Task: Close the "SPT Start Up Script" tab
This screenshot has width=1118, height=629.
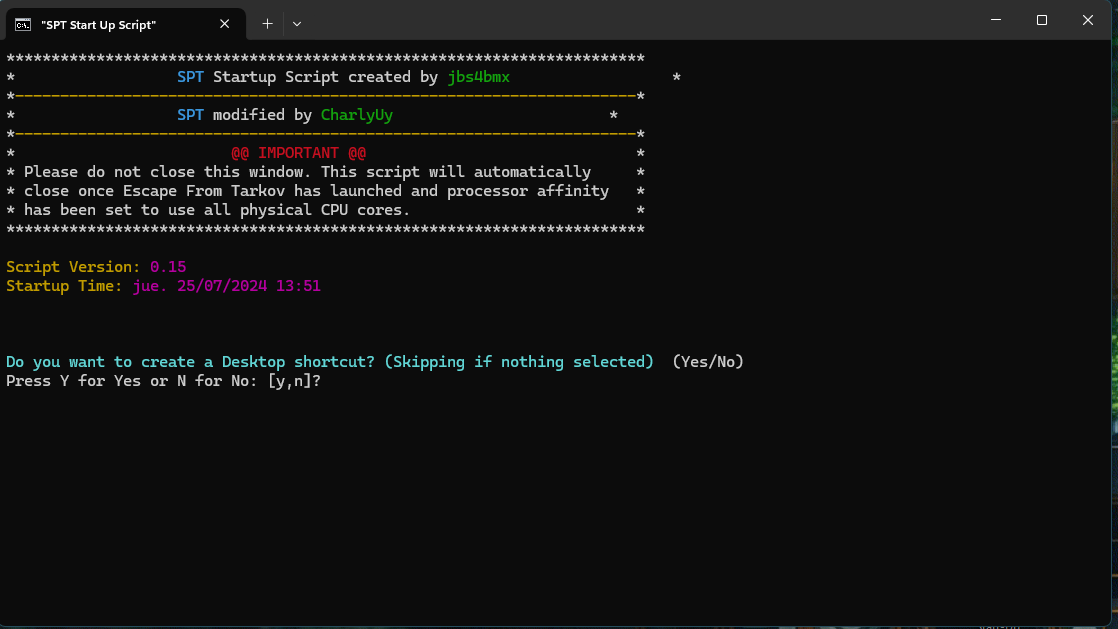Action: [x=225, y=24]
